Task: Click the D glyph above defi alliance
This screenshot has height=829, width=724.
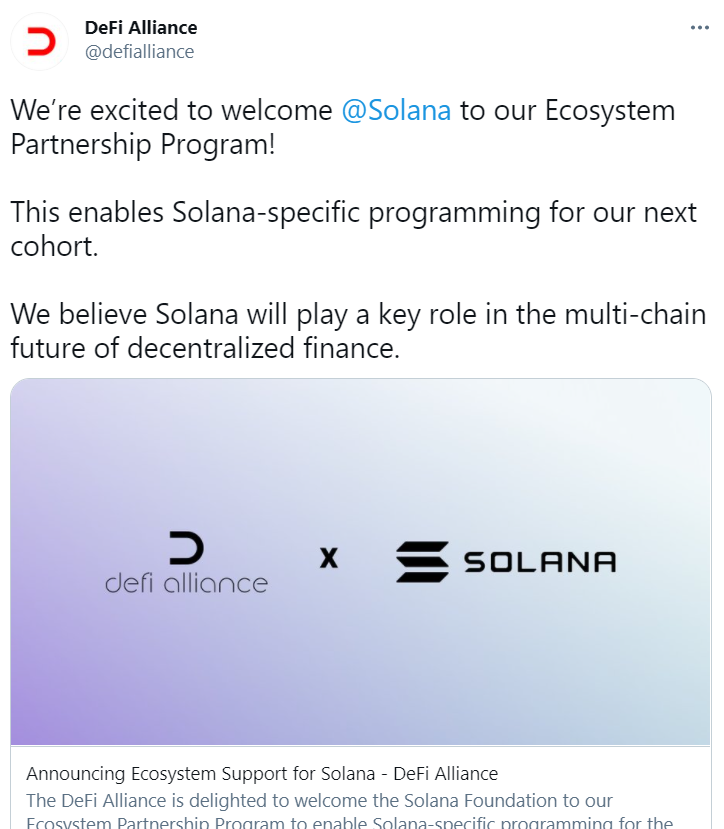Action: (x=186, y=548)
